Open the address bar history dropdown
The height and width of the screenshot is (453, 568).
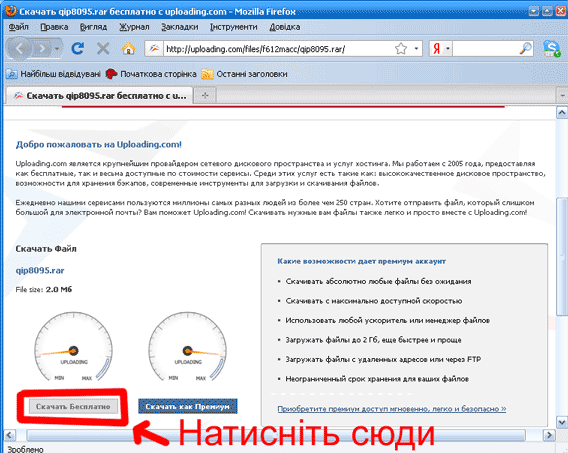[x=416, y=49]
